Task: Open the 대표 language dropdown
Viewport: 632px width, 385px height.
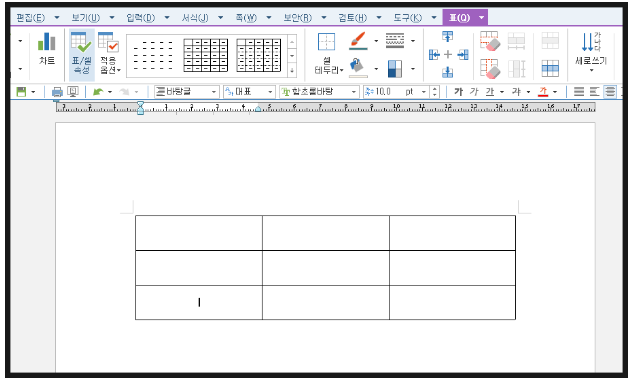Action: (x=249, y=92)
